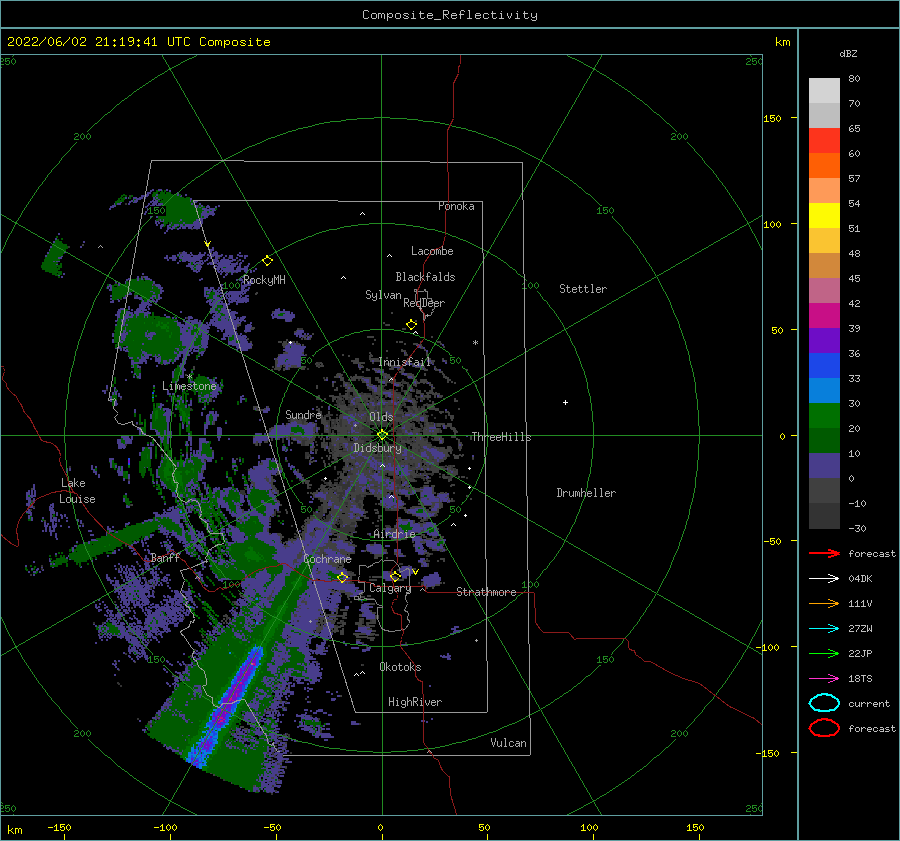Click the RedDeer city label
The height and width of the screenshot is (841, 900).
(424, 303)
